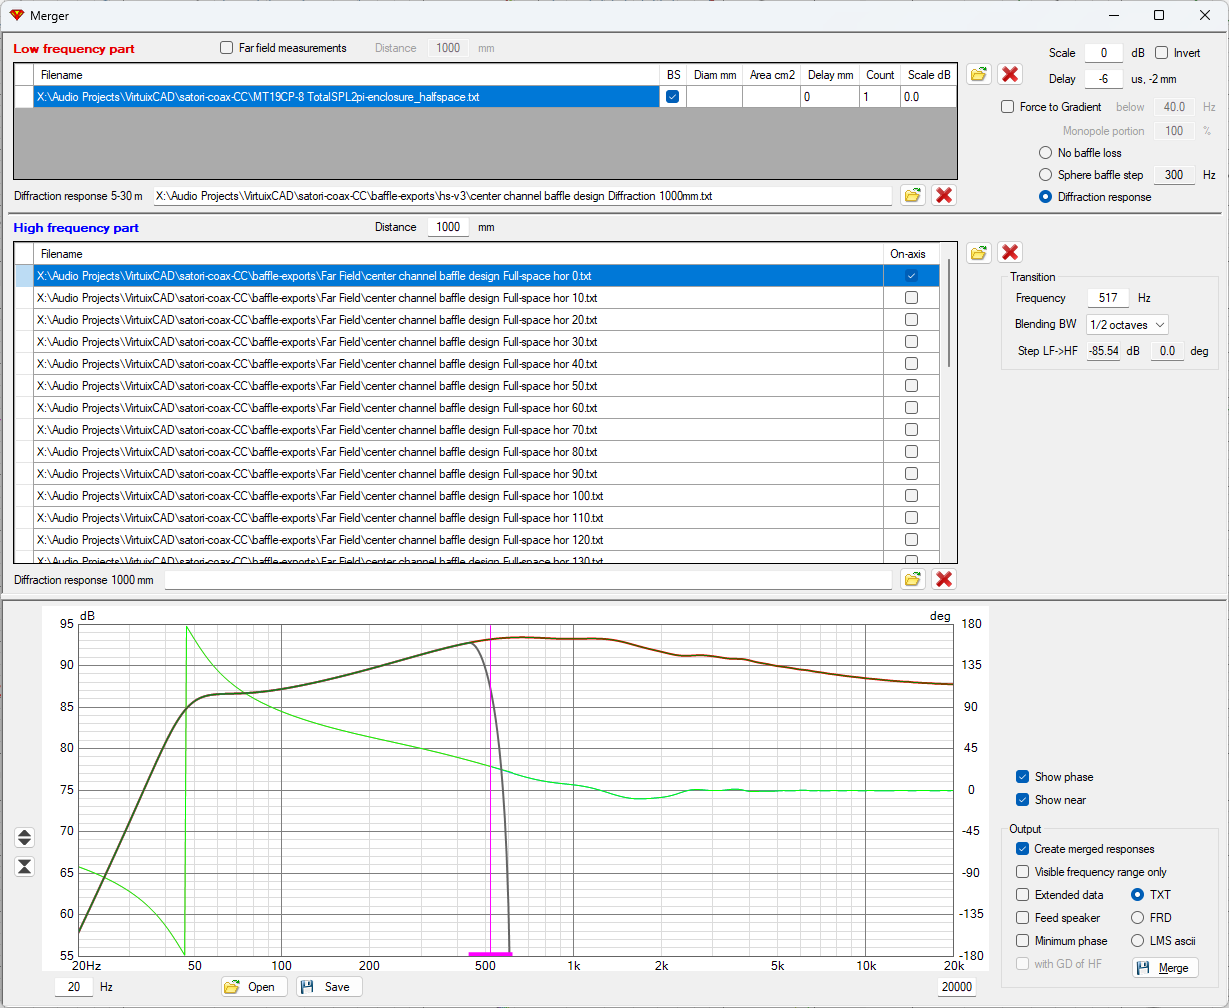The height and width of the screenshot is (1008, 1229).
Task: Select Full-space hor 60.txt file row
Action: point(458,408)
